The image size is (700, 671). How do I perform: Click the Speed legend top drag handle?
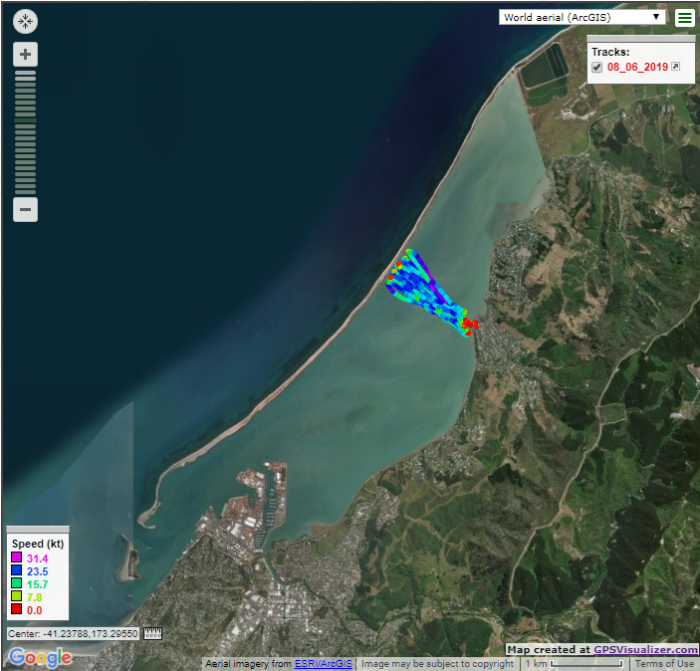37,529
